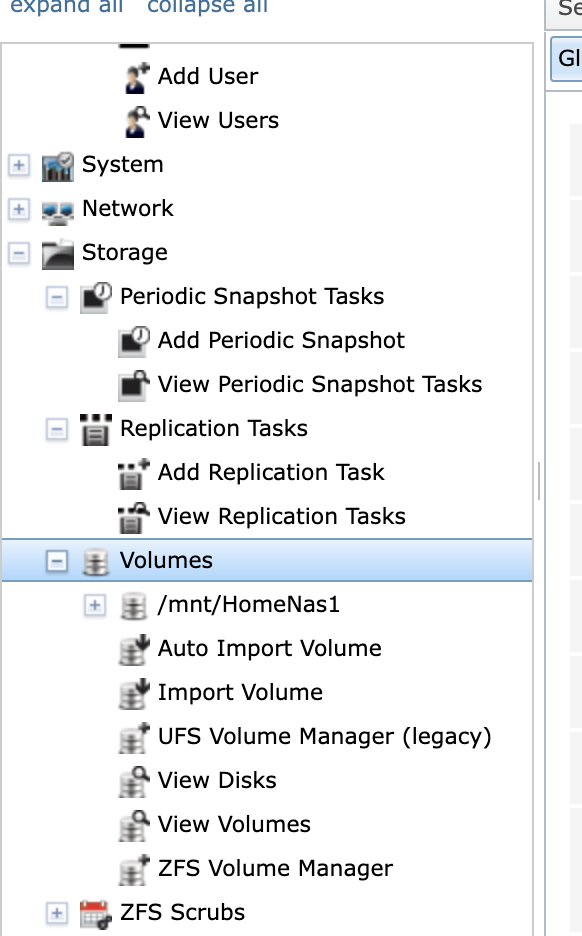Click the collapse all link

(x=207, y=7)
